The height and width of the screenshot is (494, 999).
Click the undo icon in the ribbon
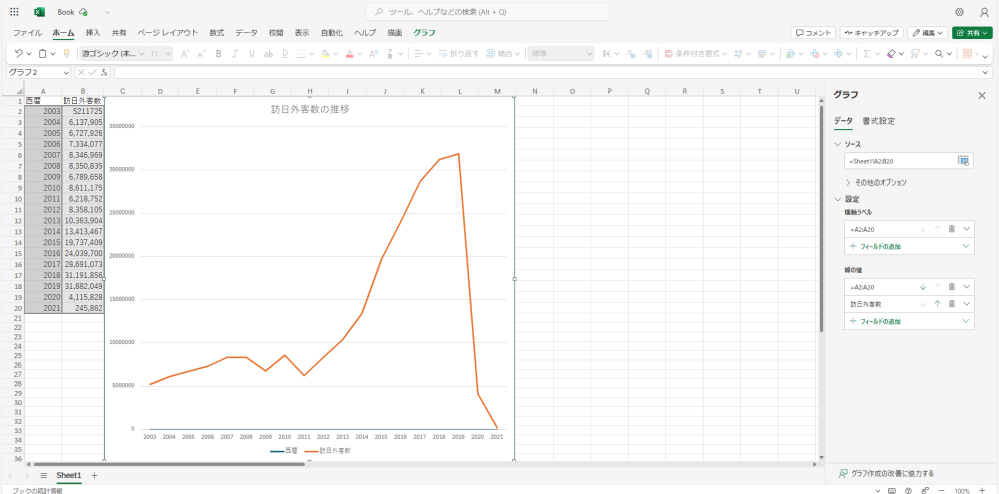click(x=17, y=53)
